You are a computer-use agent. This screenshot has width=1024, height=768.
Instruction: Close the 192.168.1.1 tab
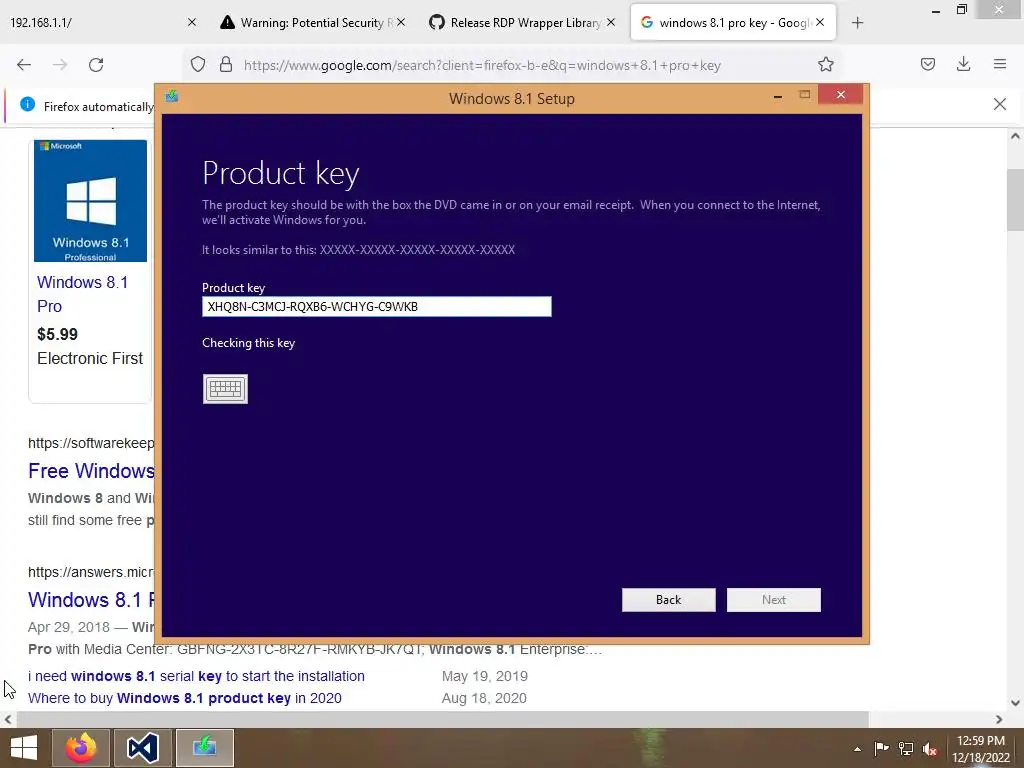pos(191,22)
